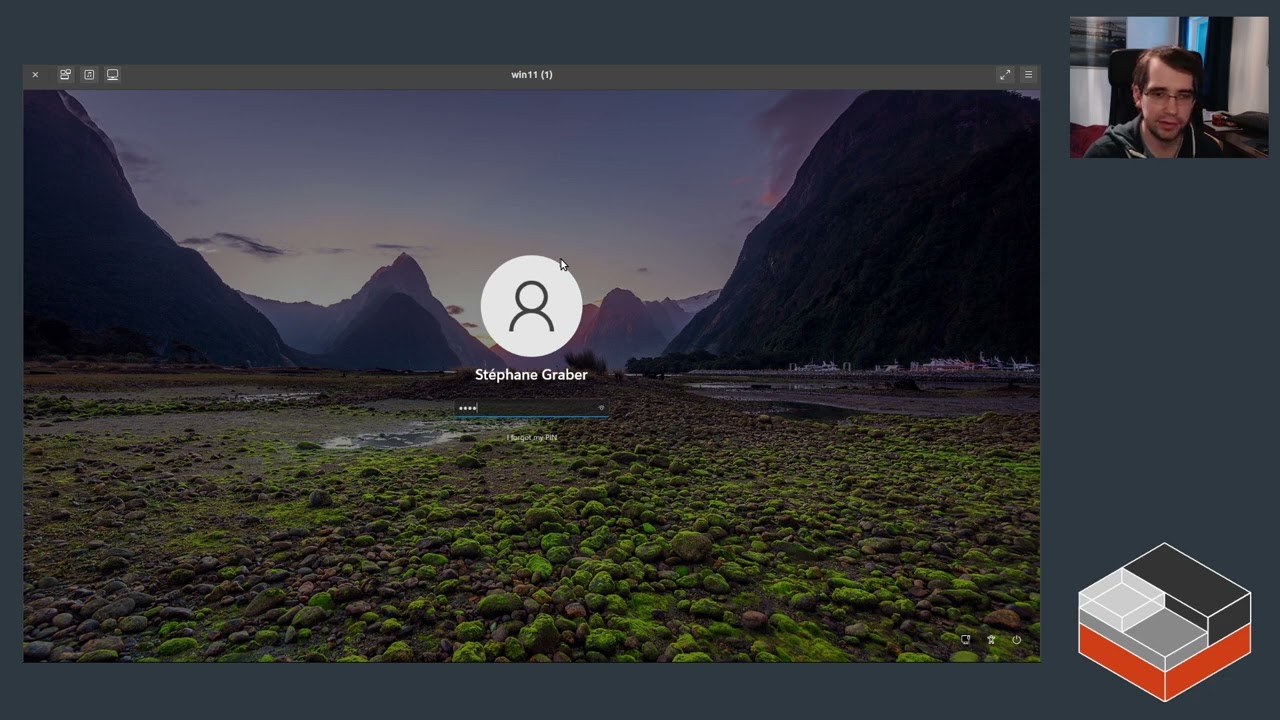Click the user profile avatar circle
Image resolution: width=1280 pixels, height=720 pixels.
click(x=531, y=306)
